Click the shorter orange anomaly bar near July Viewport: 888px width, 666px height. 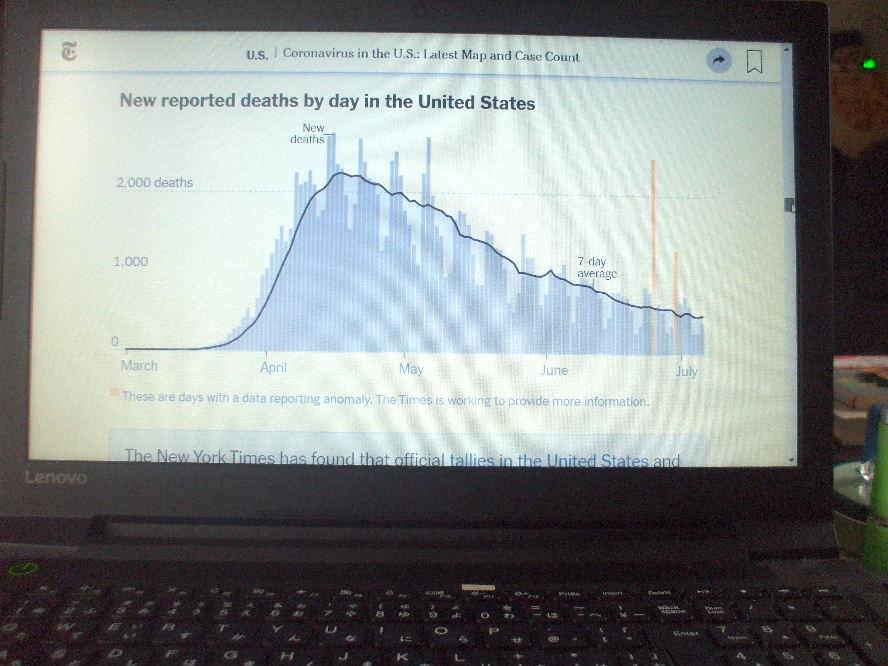coord(676,304)
